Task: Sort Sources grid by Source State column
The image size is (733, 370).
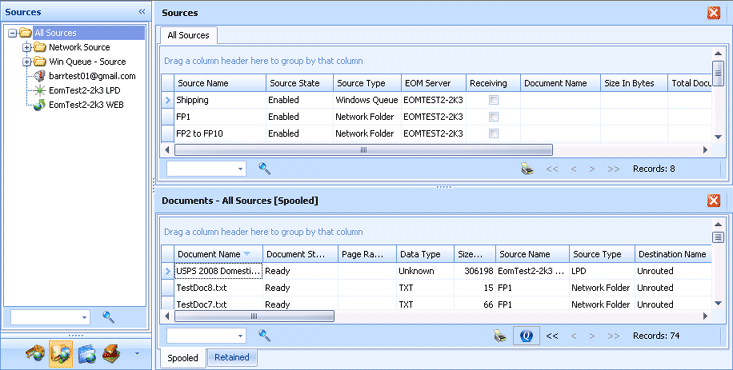Action: (x=300, y=83)
